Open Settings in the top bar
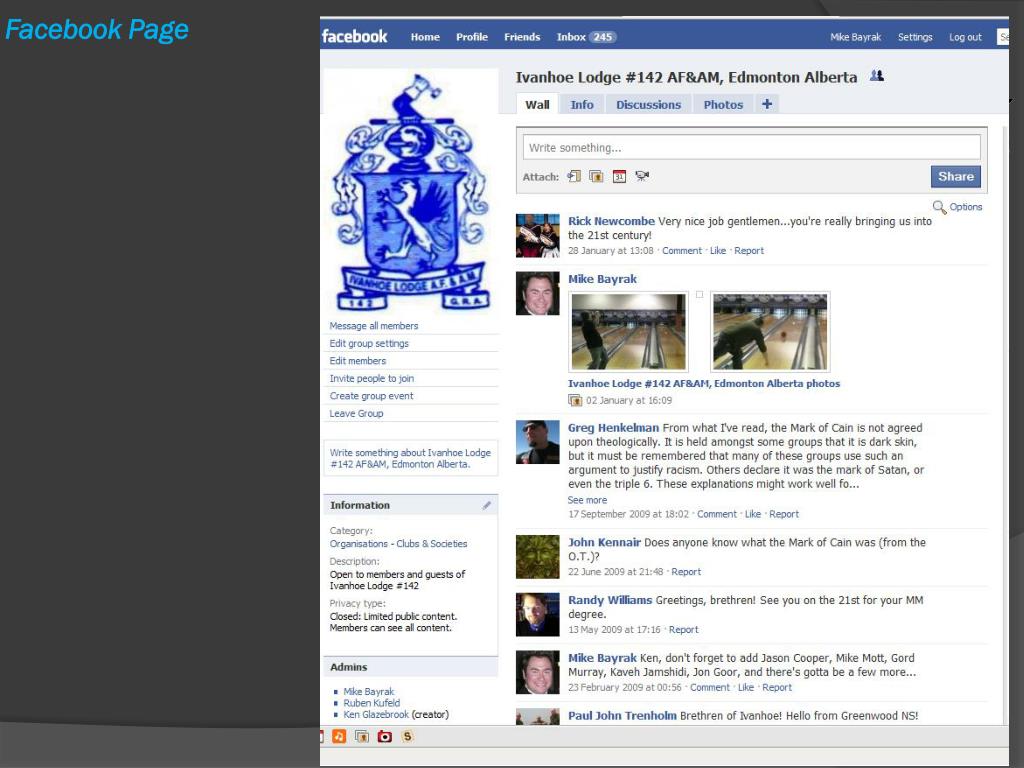1024x768 pixels. pyautogui.click(x=915, y=37)
